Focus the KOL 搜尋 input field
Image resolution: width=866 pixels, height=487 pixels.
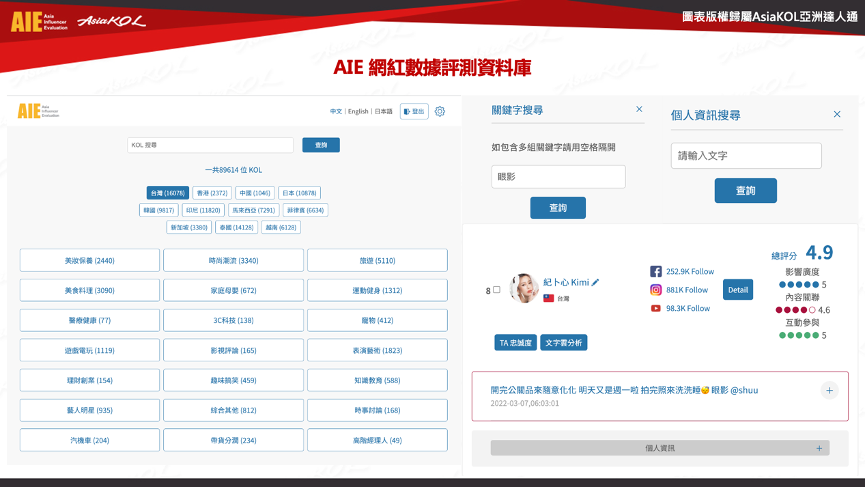210,145
